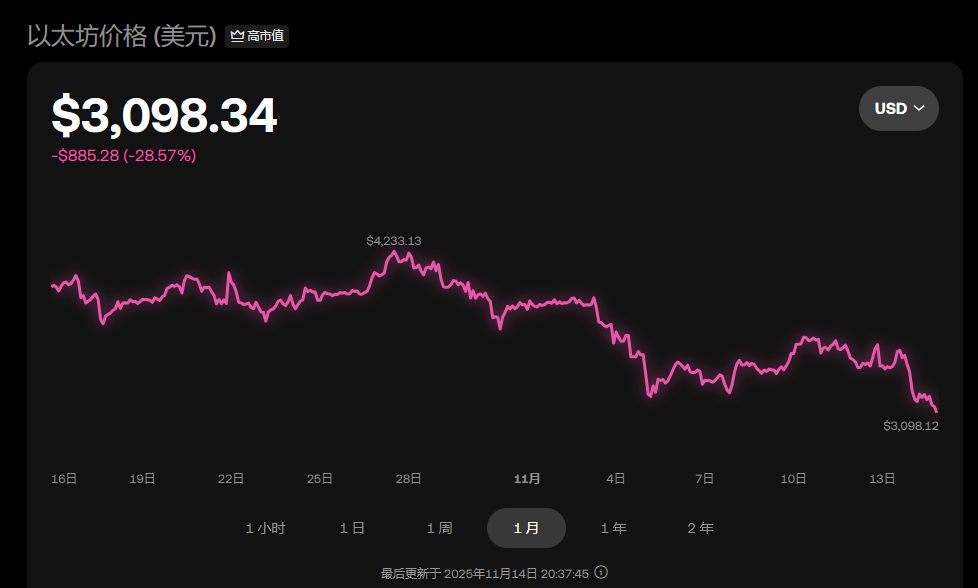
Task: Open the USD currency dropdown
Action: tap(898, 108)
